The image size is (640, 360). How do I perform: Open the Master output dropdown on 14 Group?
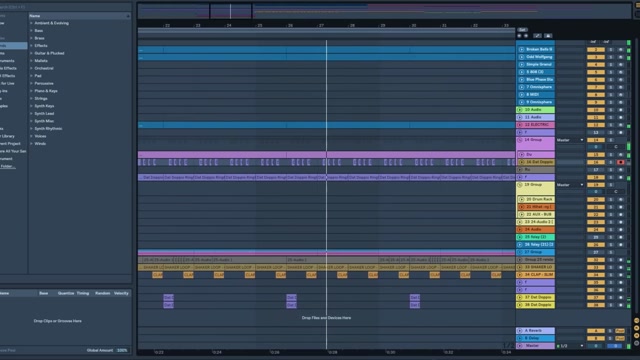coord(570,140)
